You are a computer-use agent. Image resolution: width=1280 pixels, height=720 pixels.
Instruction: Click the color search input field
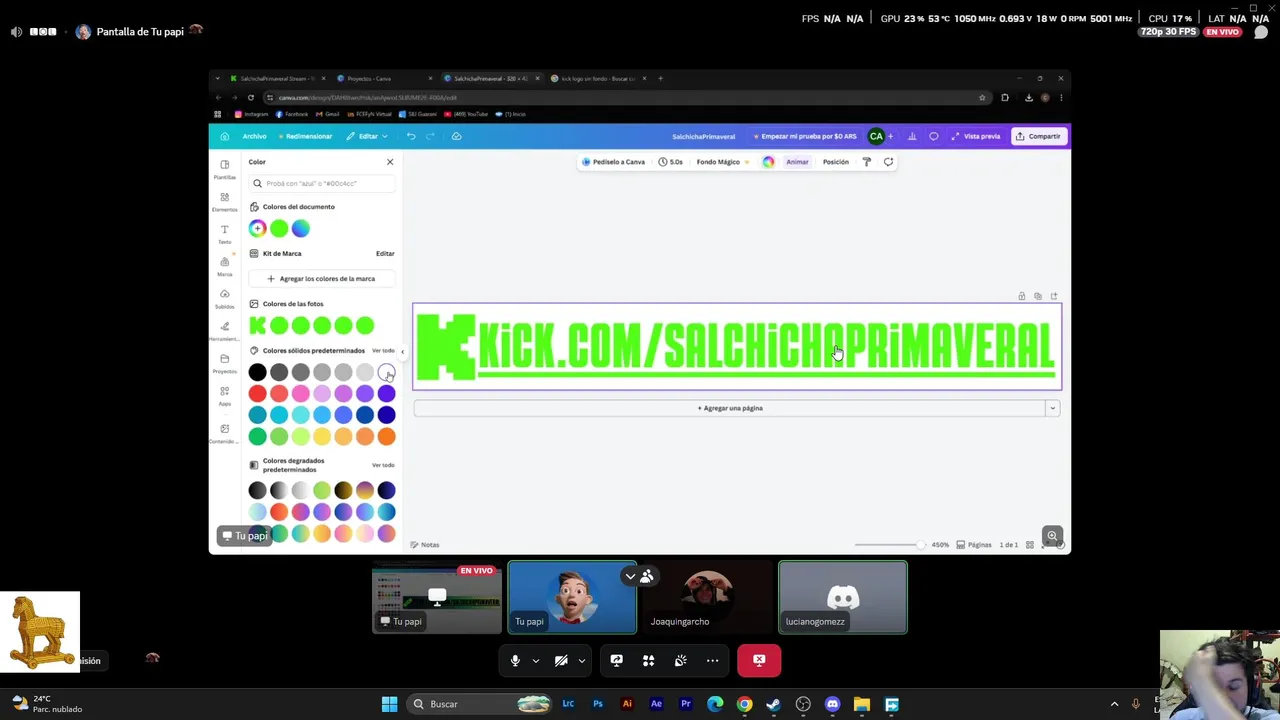coord(321,184)
